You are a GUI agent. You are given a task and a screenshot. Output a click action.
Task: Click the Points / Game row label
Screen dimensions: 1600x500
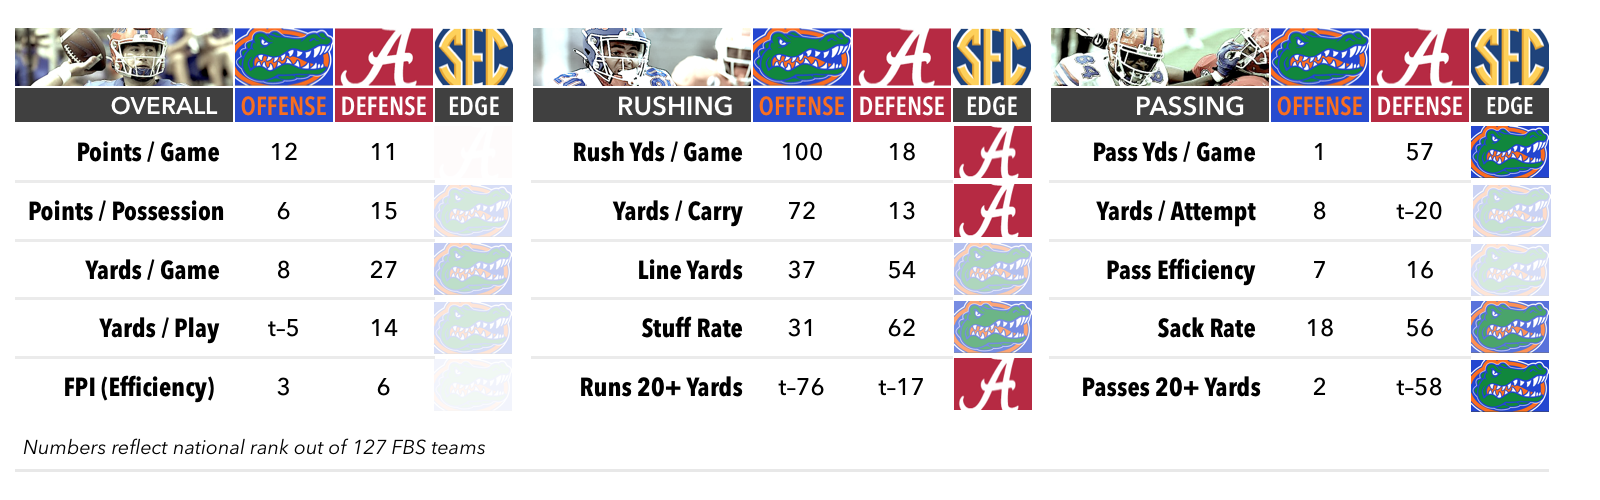[x=148, y=152]
